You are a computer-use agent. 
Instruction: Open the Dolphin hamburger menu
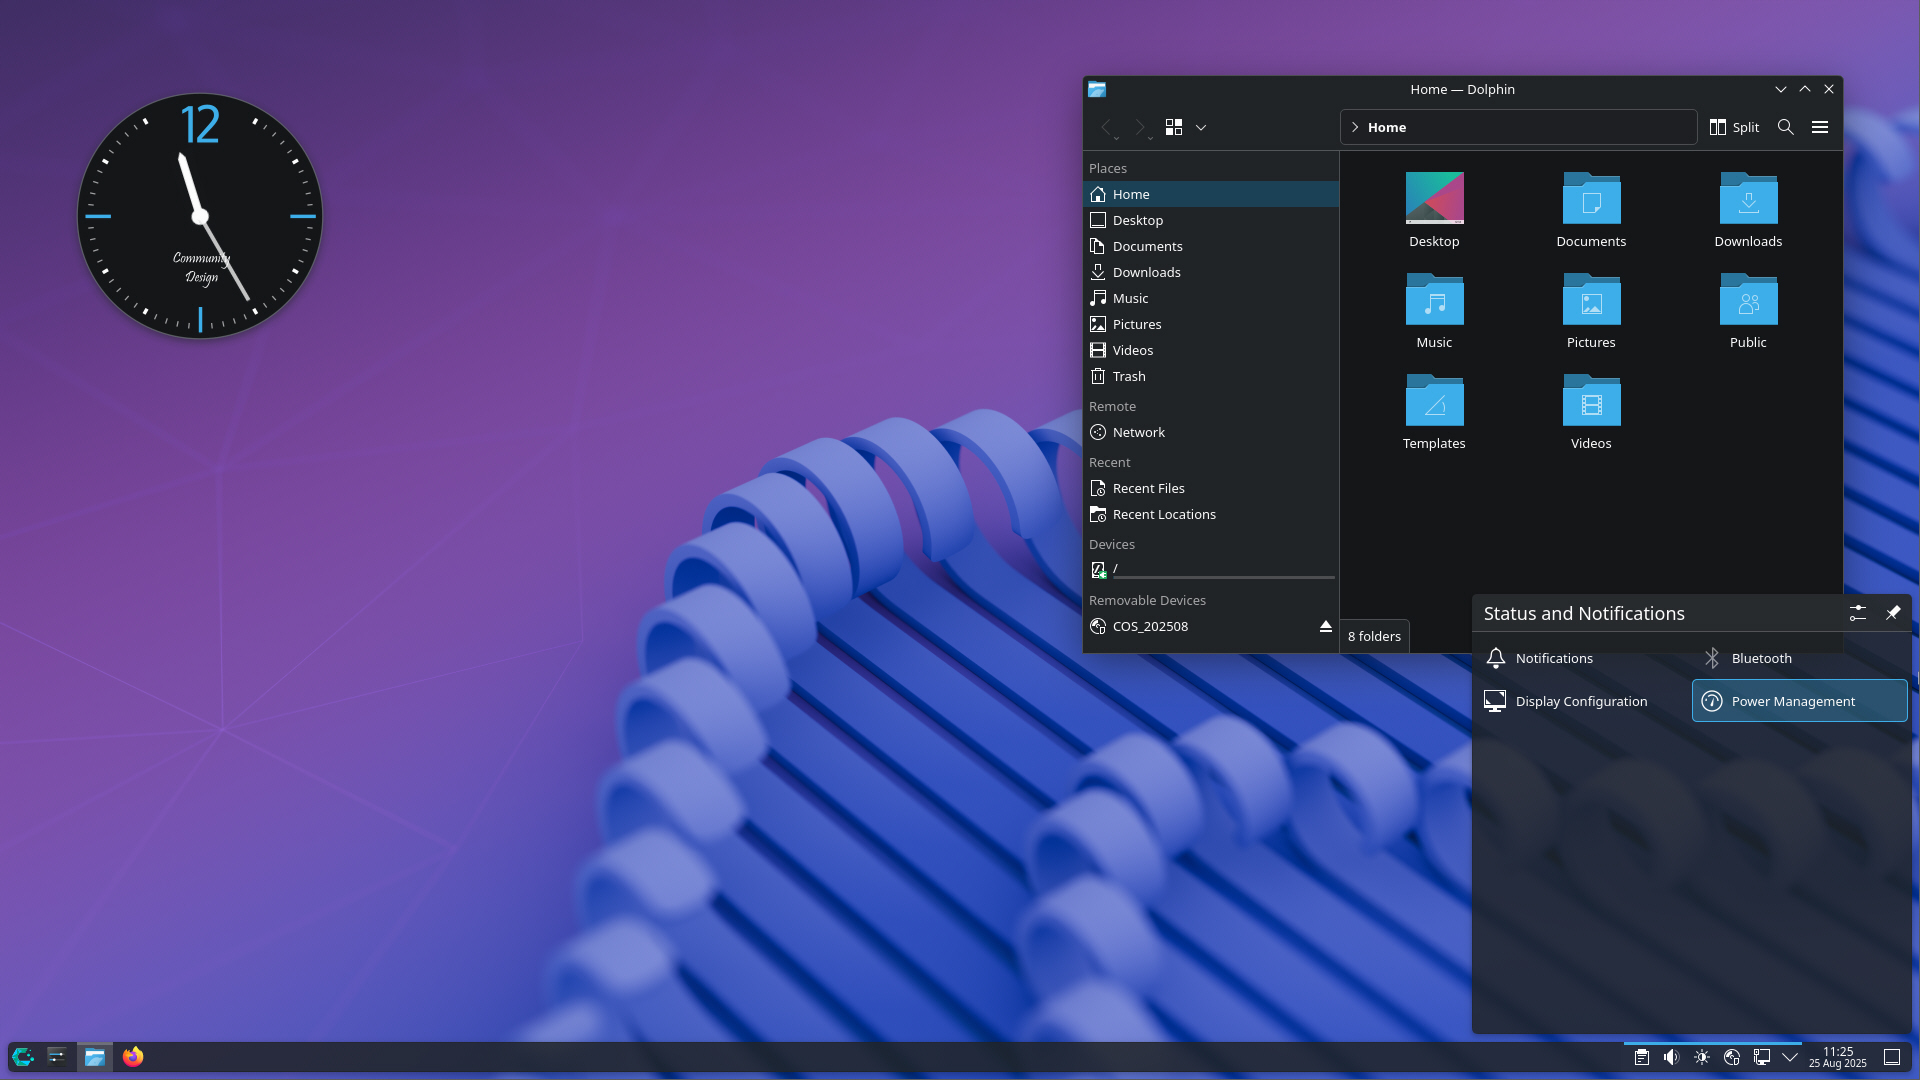click(1820, 127)
